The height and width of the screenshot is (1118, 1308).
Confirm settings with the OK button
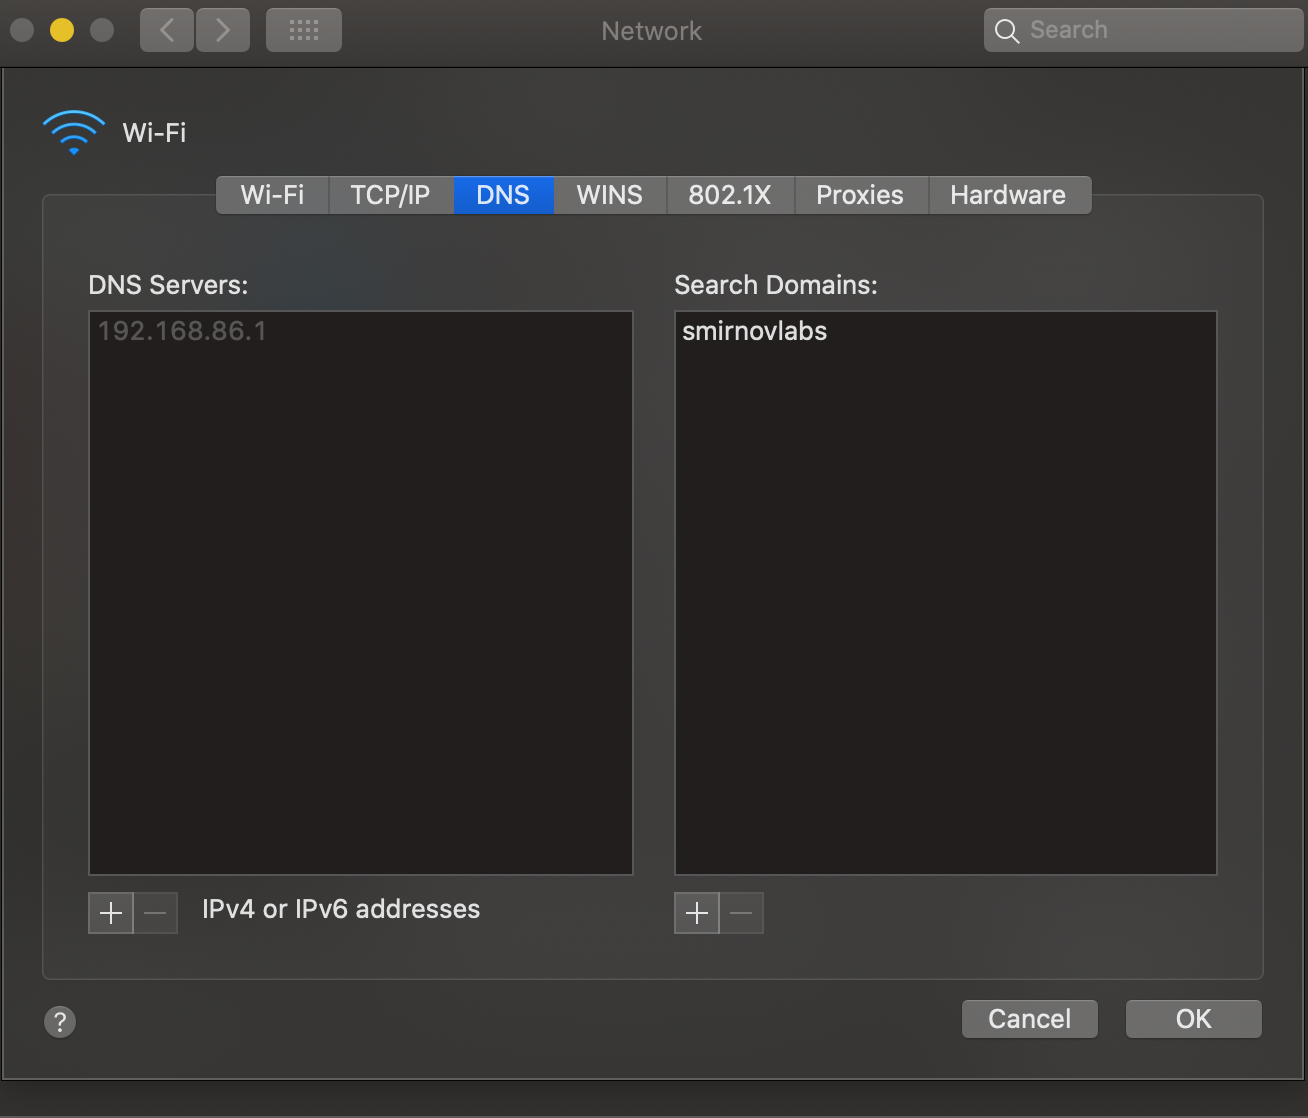point(1194,1019)
